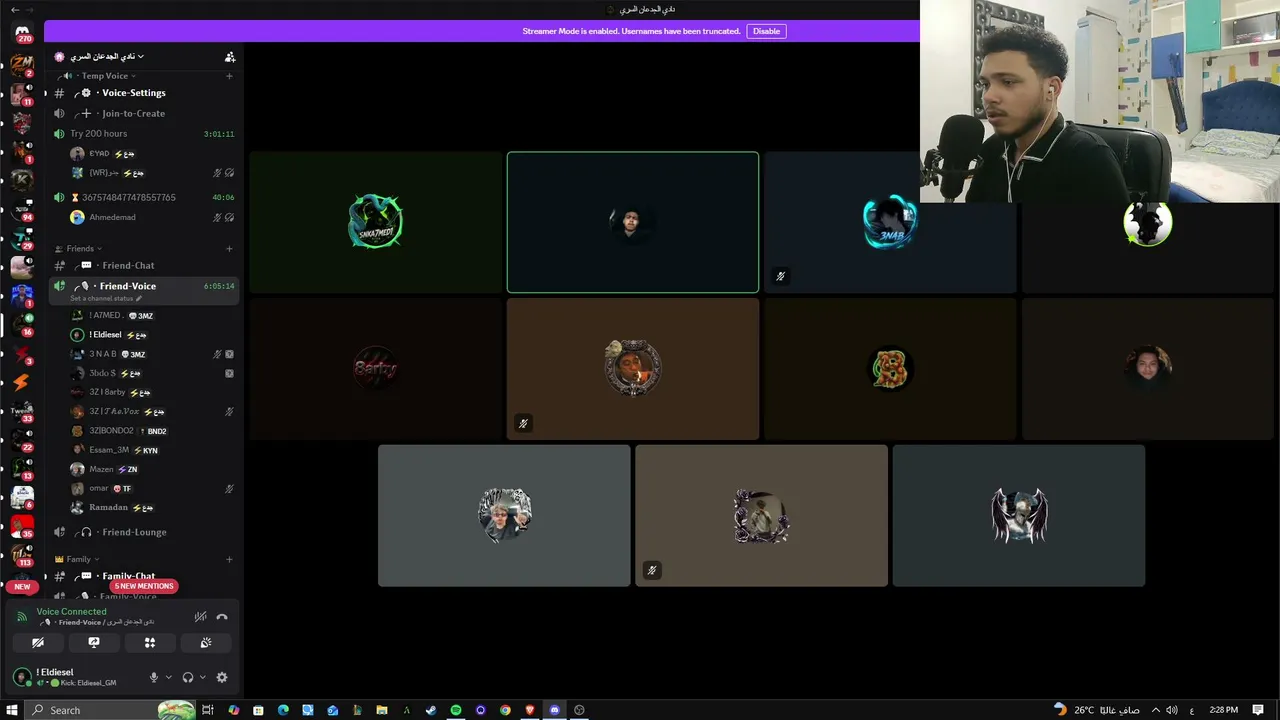This screenshot has height=720, width=1280.
Task: Open the 3675748477478557765 voice channel
Action: (143, 198)
